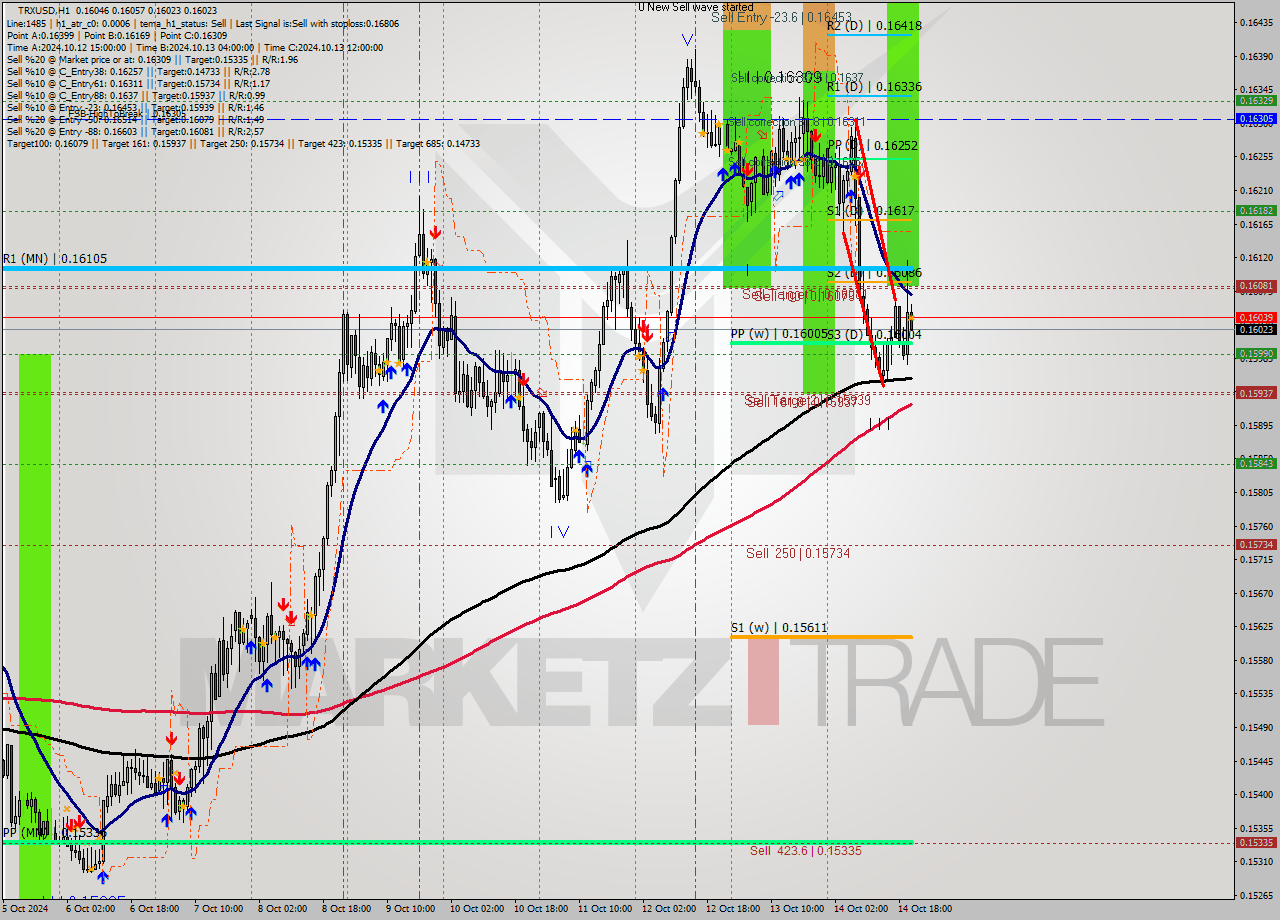This screenshot has height=920, width=1280.
Task: Click the 'Sell Entry -23.6 | 0.16453' label
Action: pyautogui.click(x=781, y=18)
